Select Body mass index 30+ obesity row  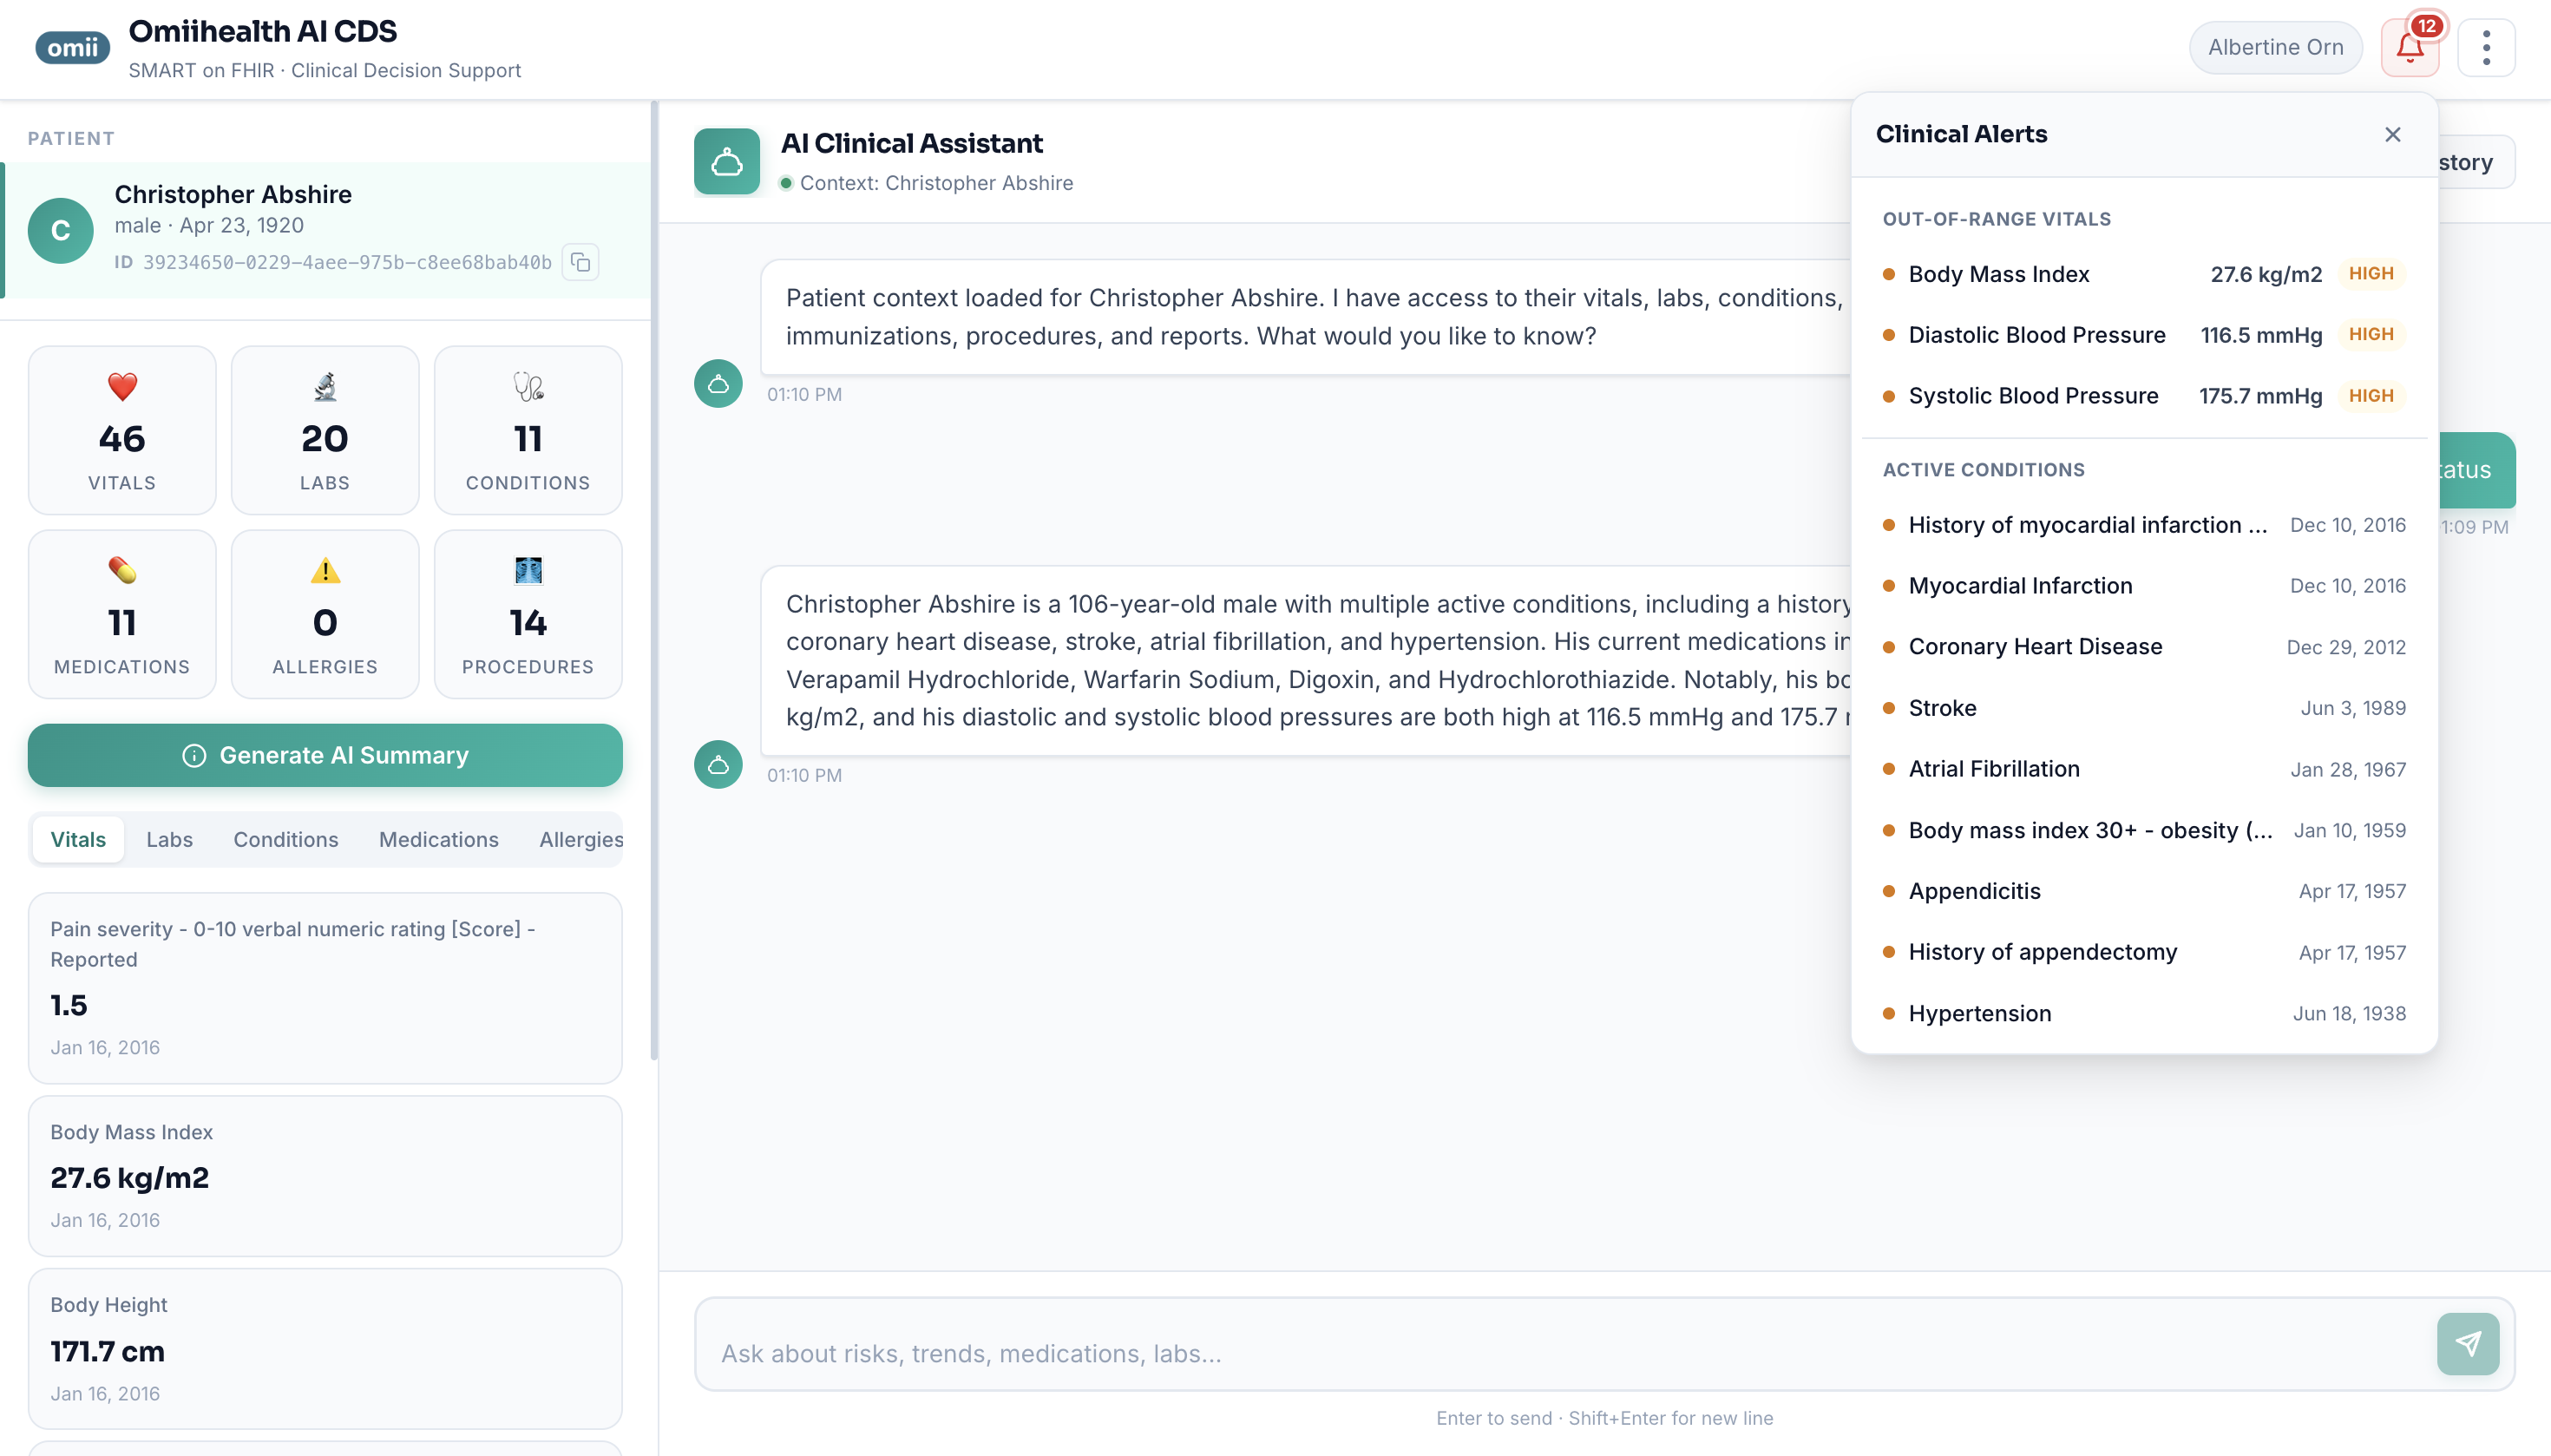point(2144,830)
